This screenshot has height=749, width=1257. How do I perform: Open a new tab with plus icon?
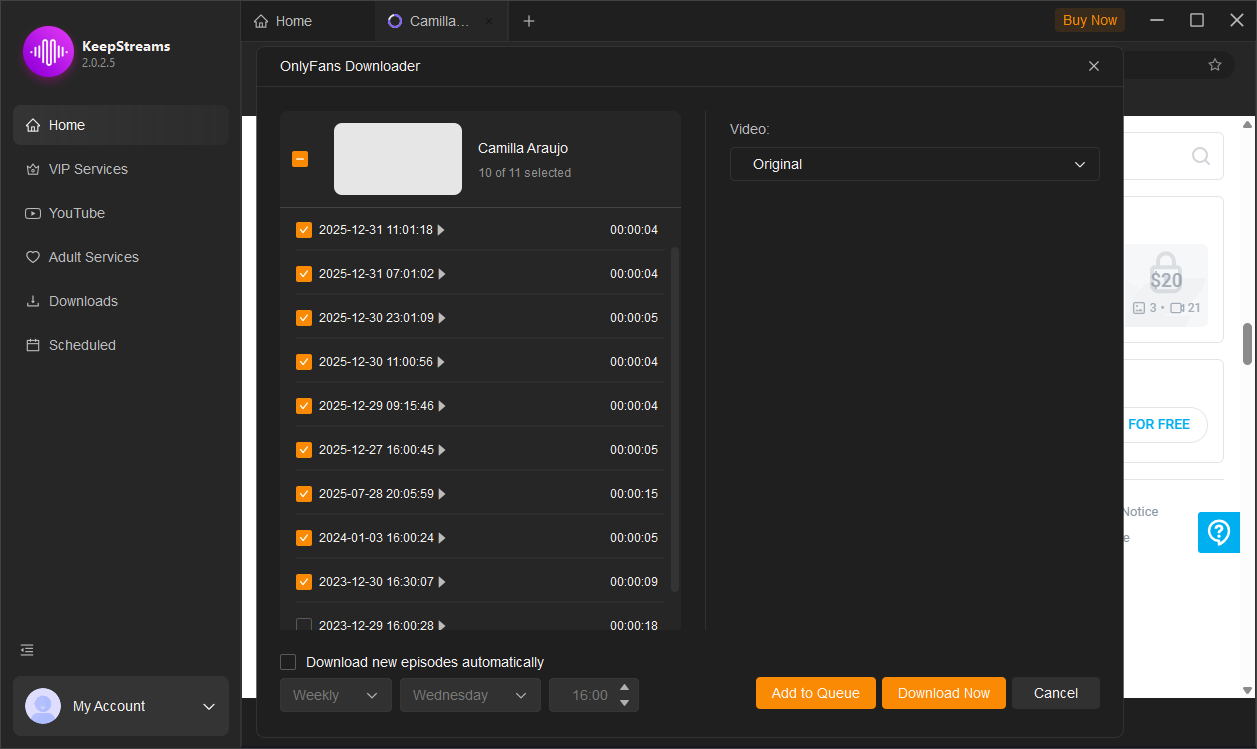[529, 21]
